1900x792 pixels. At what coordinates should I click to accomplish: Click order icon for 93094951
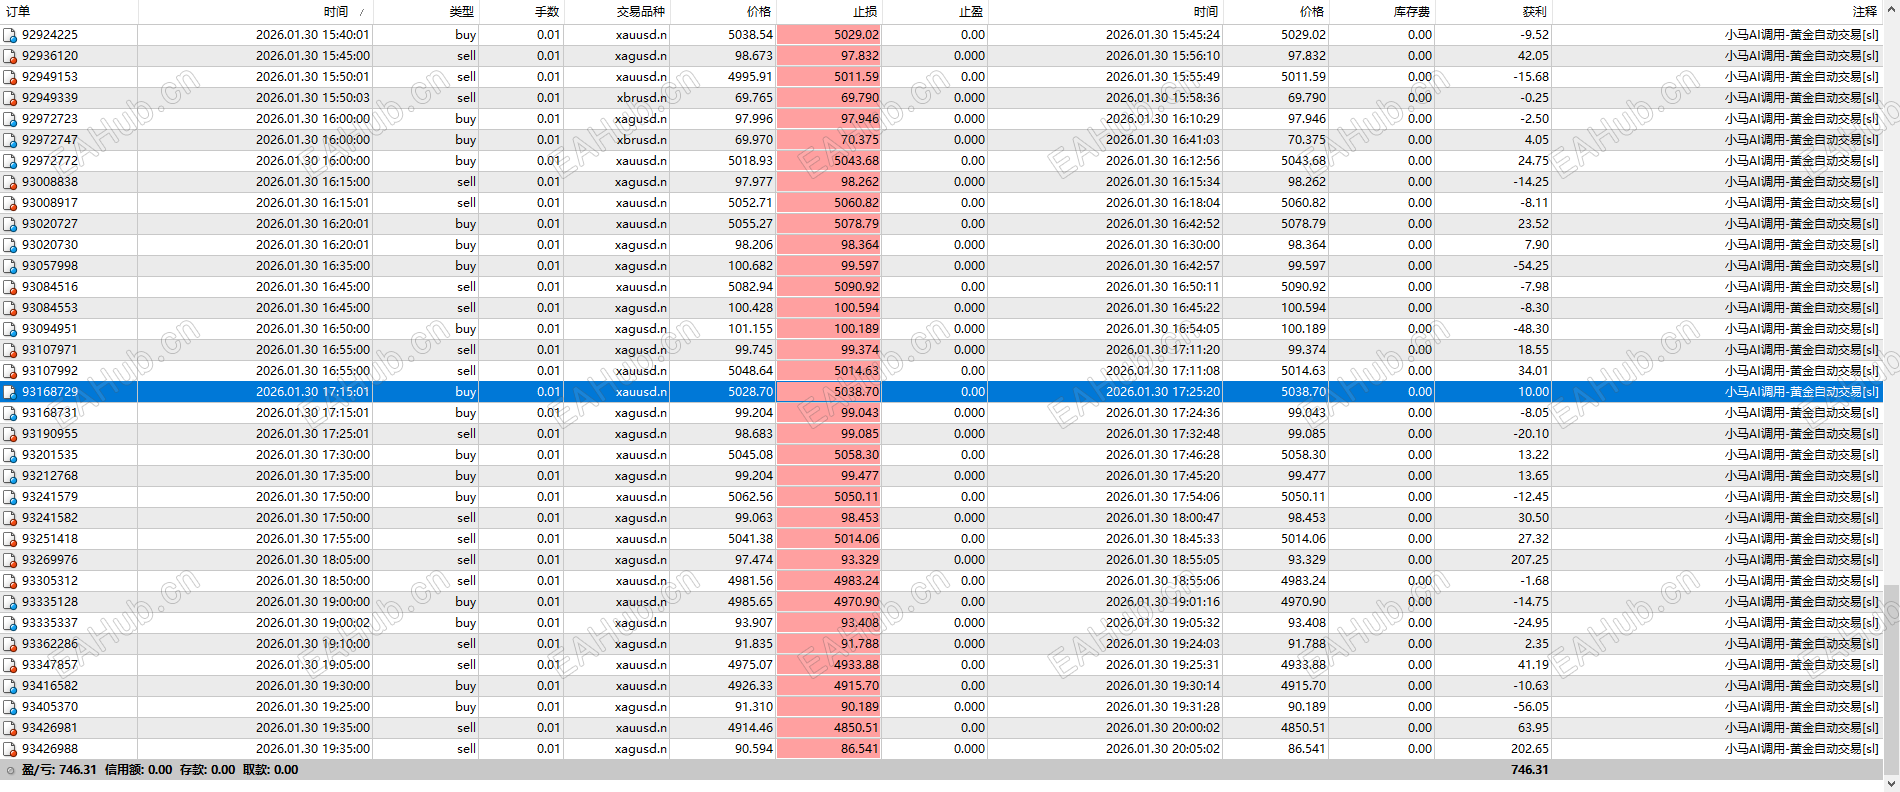[10, 329]
